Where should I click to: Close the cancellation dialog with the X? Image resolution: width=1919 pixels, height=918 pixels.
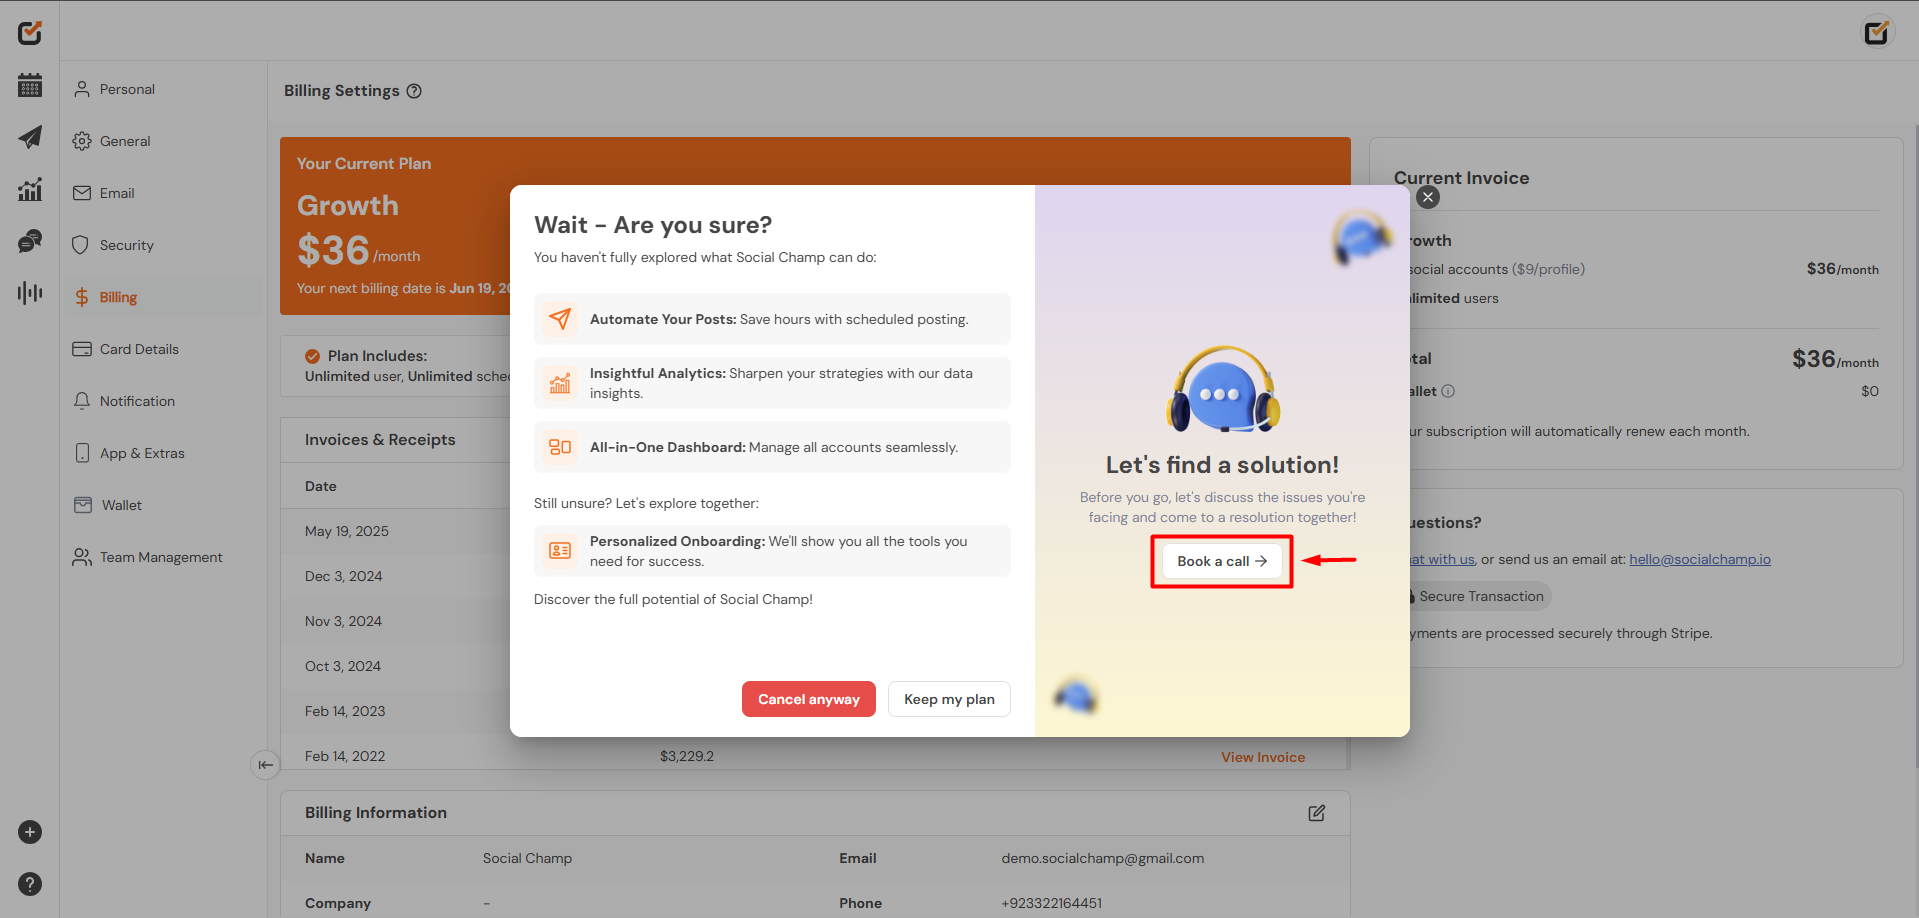[x=1428, y=197]
